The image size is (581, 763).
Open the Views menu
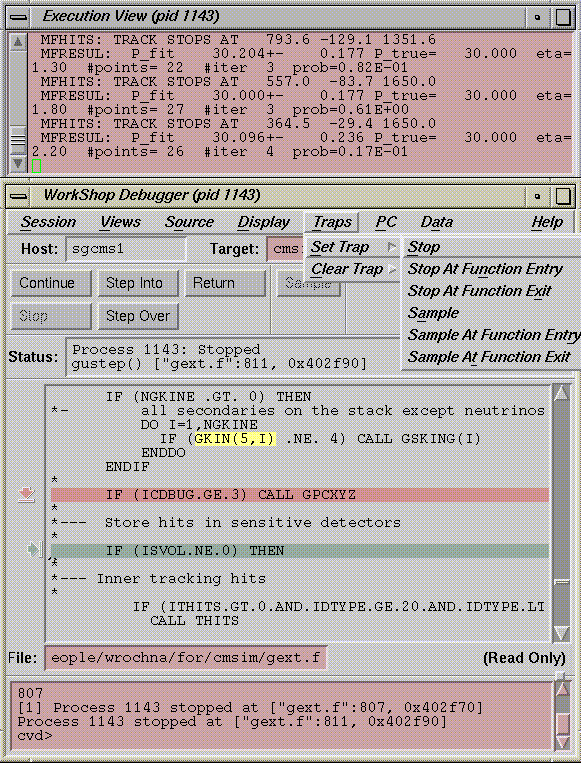[x=120, y=222]
